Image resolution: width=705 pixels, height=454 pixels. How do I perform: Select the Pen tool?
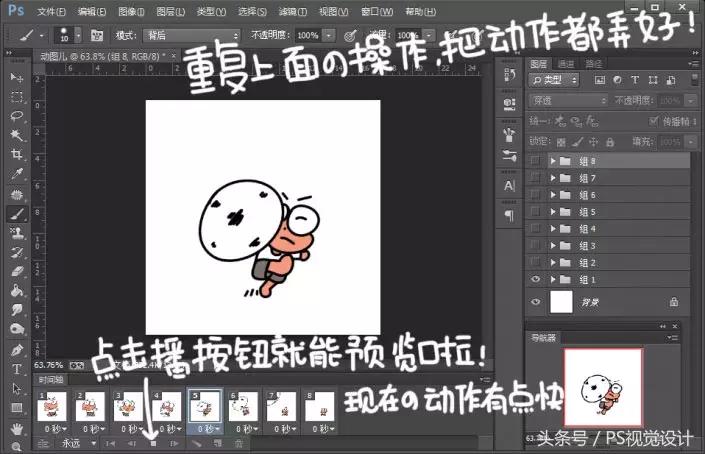point(17,350)
